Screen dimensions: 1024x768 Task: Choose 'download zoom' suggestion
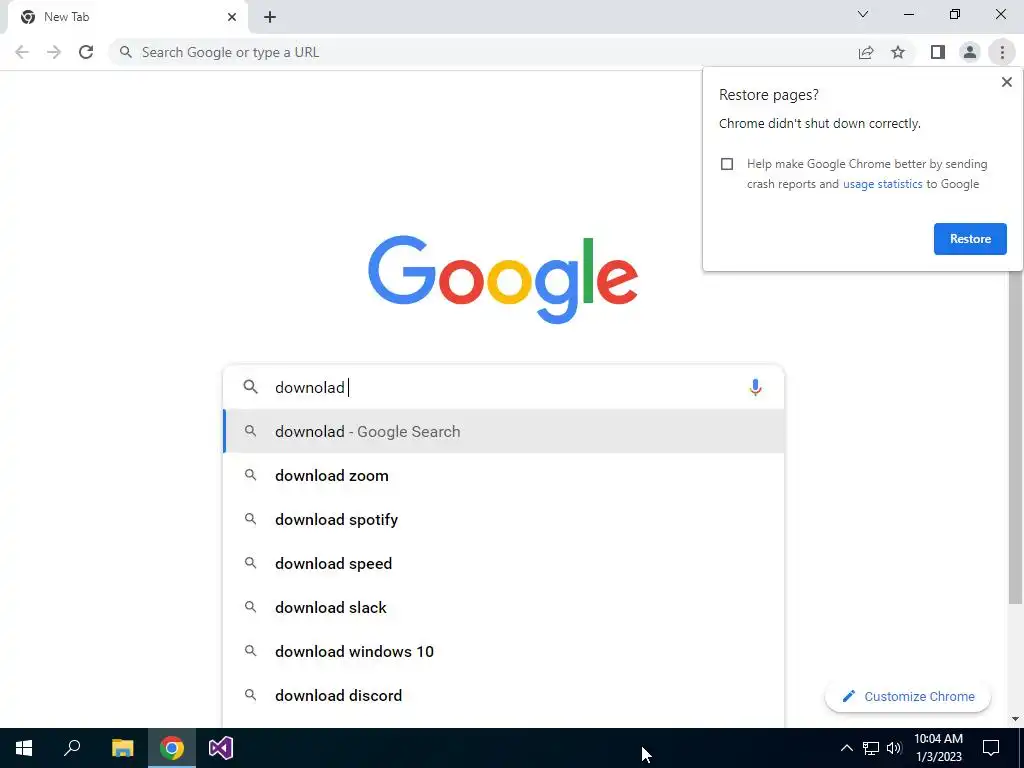[x=504, y=475]
